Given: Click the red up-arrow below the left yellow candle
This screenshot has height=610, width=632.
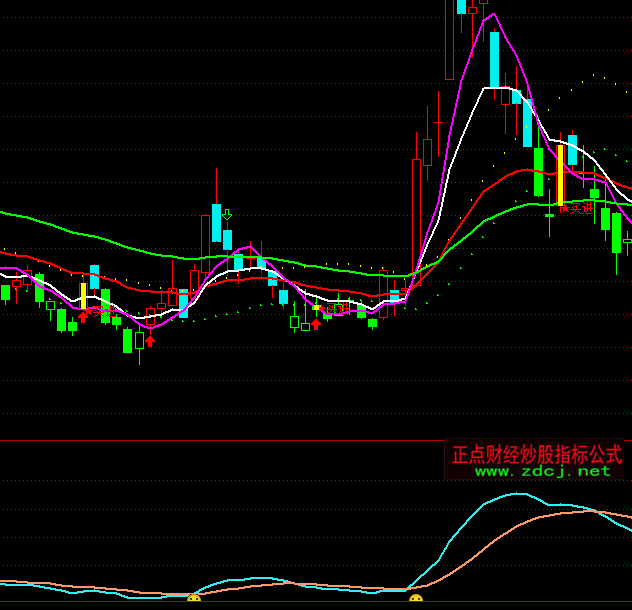Looking at the screenshot, I should 83,317.
